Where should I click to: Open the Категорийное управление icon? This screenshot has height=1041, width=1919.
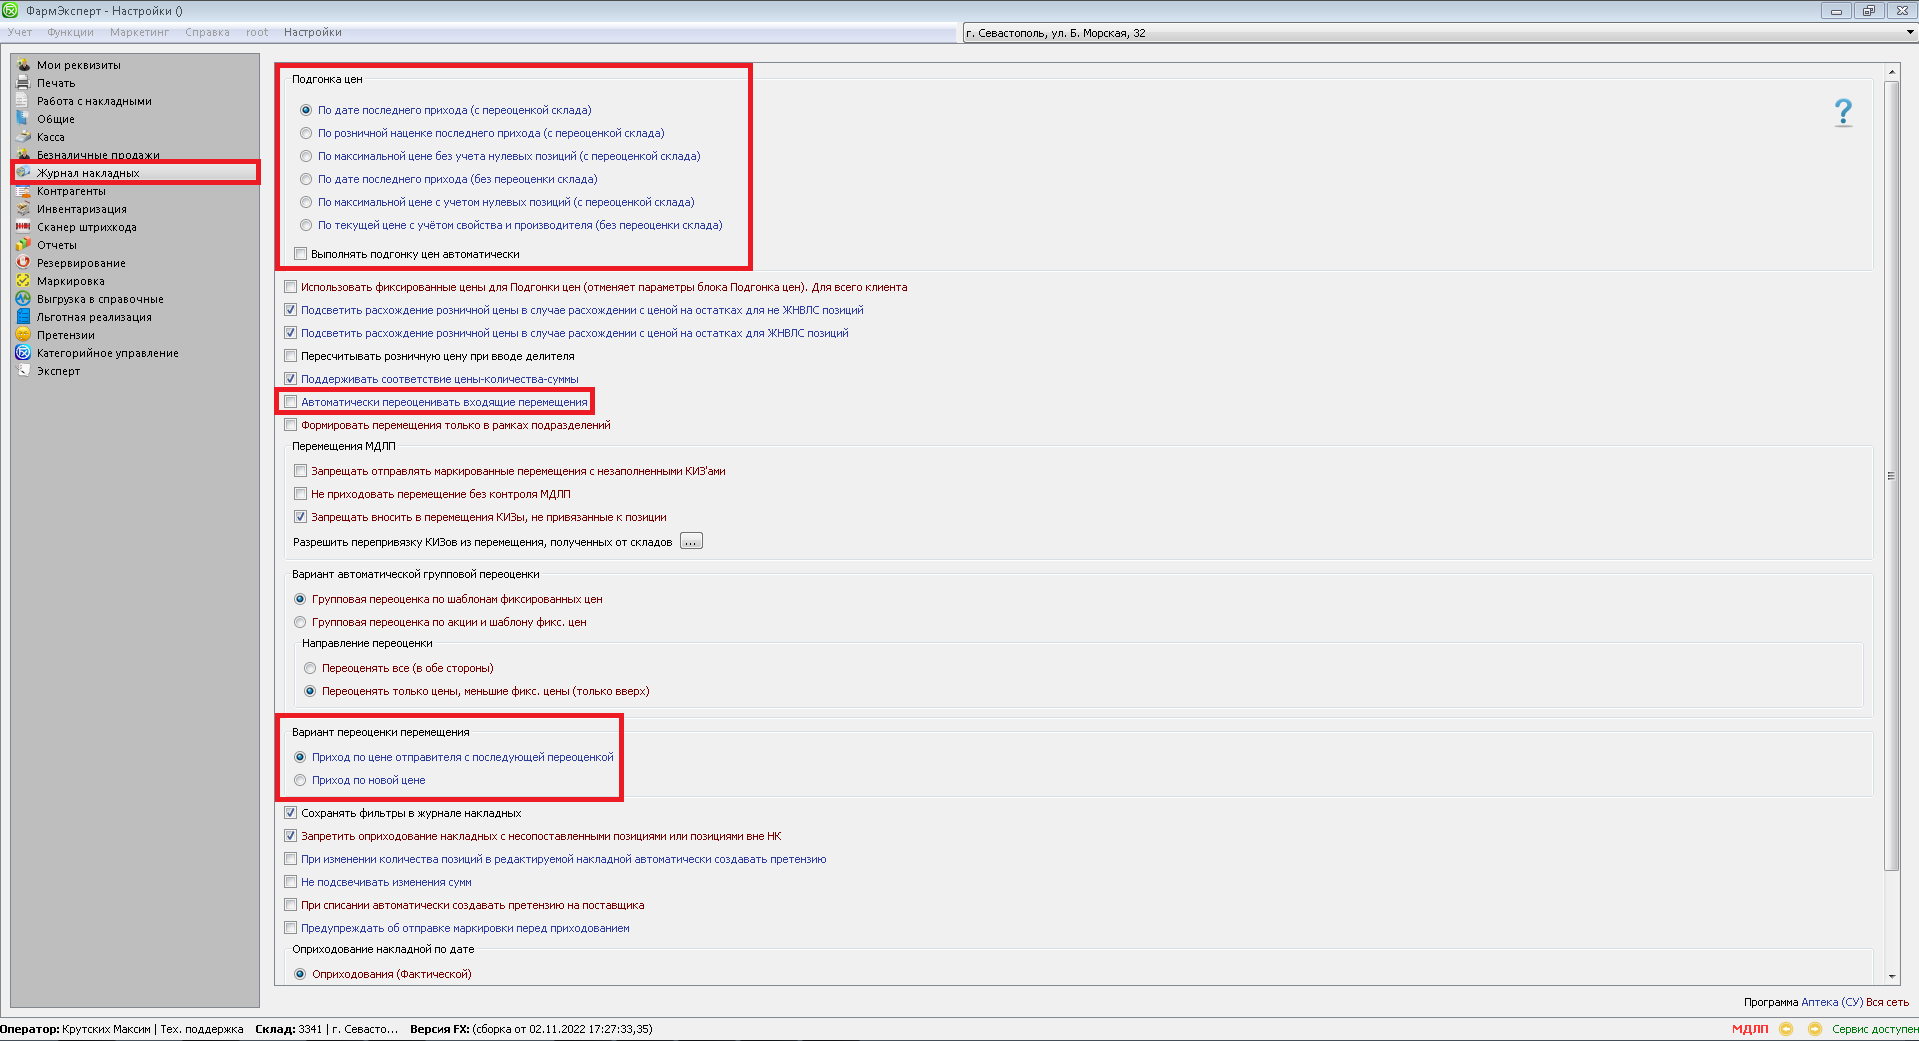point(23,353)
